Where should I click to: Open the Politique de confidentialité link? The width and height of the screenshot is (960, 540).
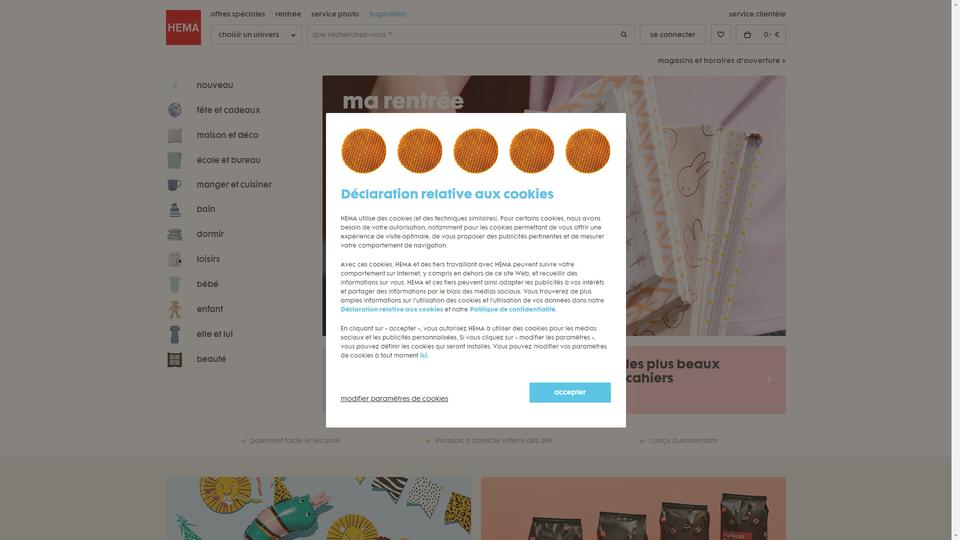tap(512, 310)
